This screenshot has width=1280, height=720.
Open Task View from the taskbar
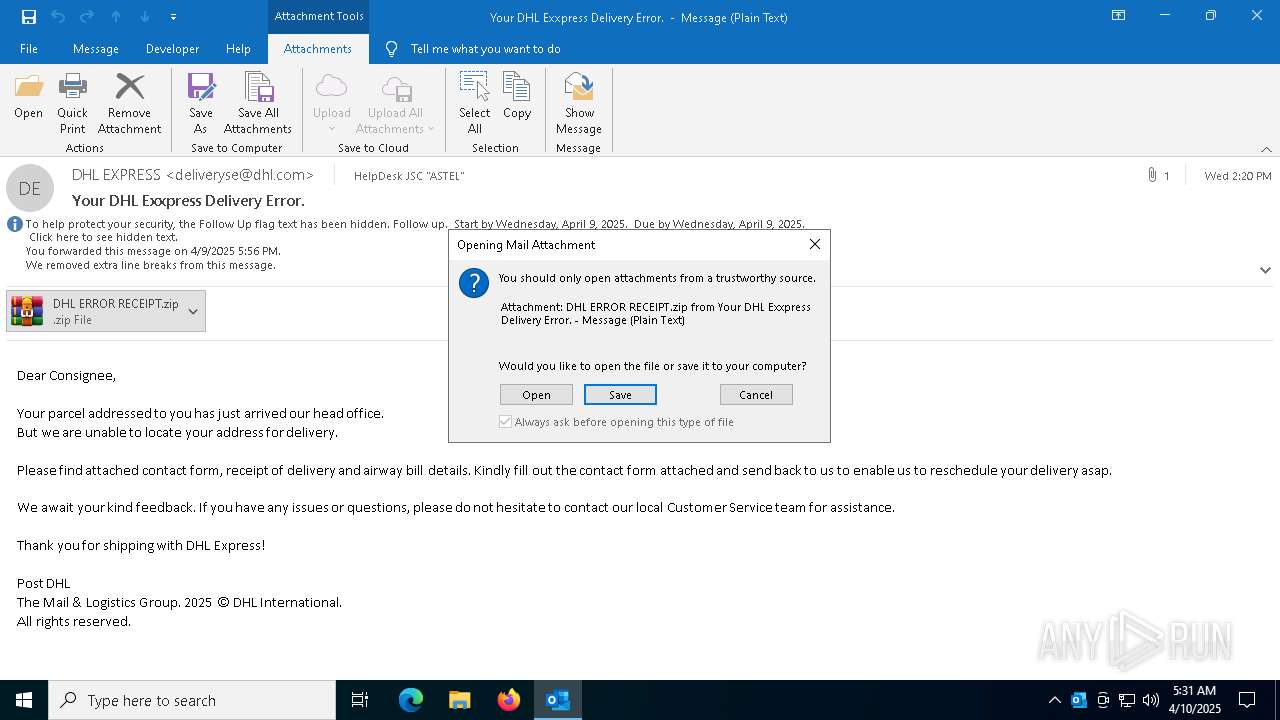tap(360, 700)
